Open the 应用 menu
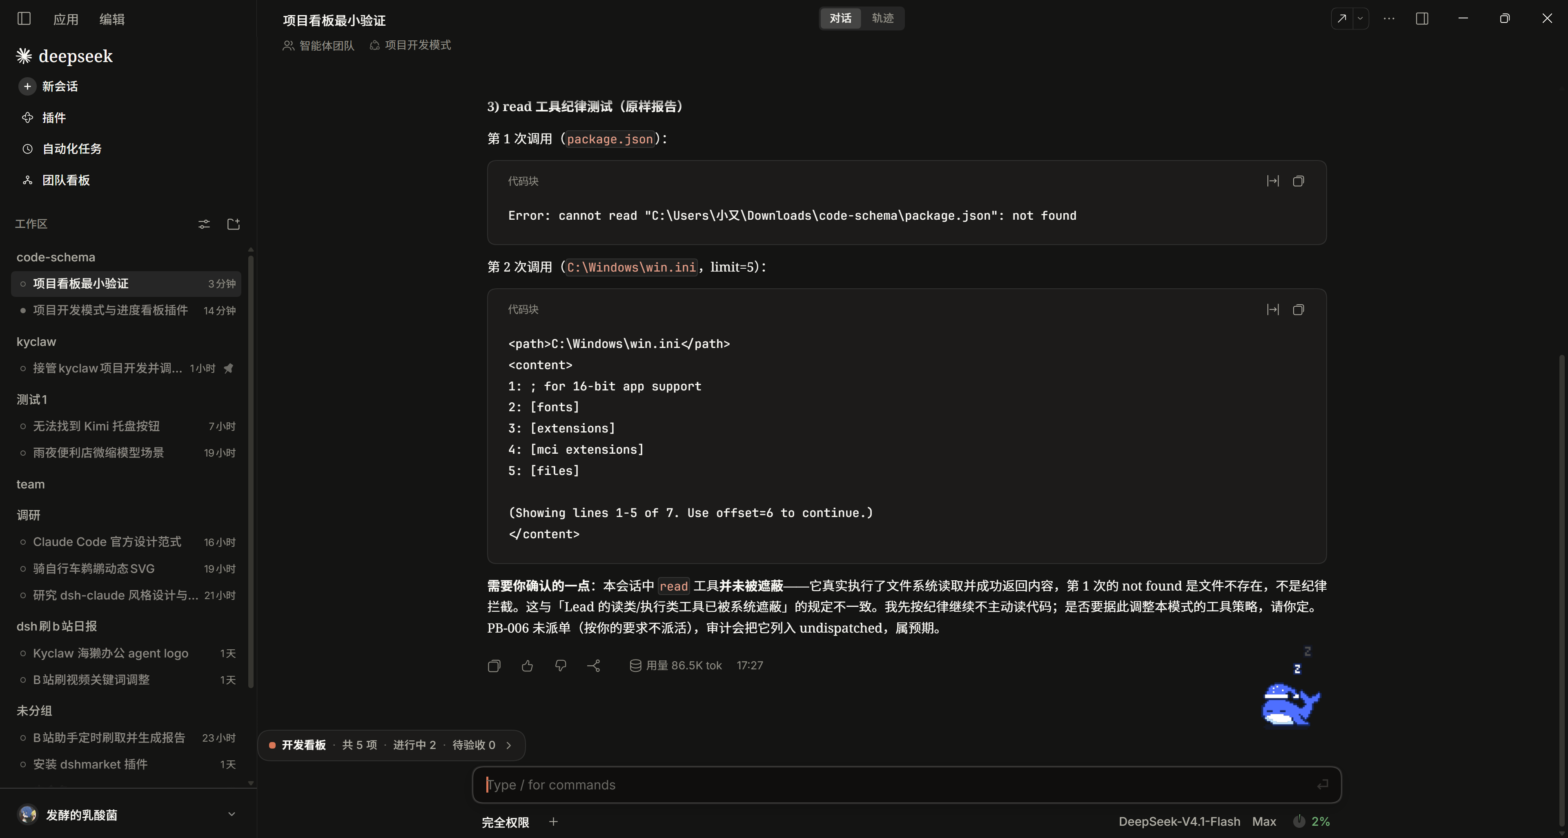This screenshot has width=1568, height=838. (x=66, y=19)
